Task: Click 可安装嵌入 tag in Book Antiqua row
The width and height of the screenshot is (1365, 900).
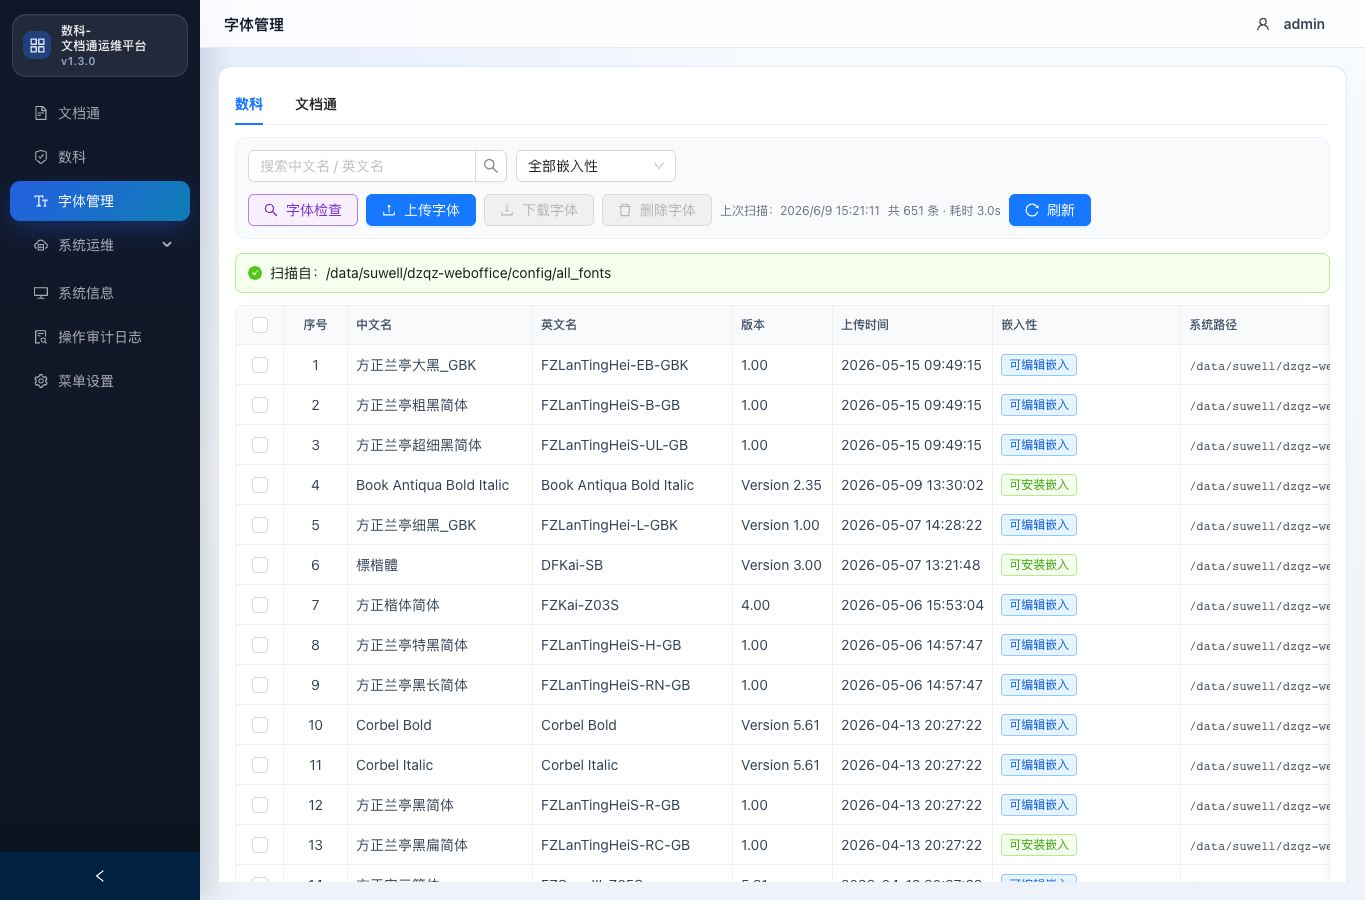Action: [x=1039, y=485]
